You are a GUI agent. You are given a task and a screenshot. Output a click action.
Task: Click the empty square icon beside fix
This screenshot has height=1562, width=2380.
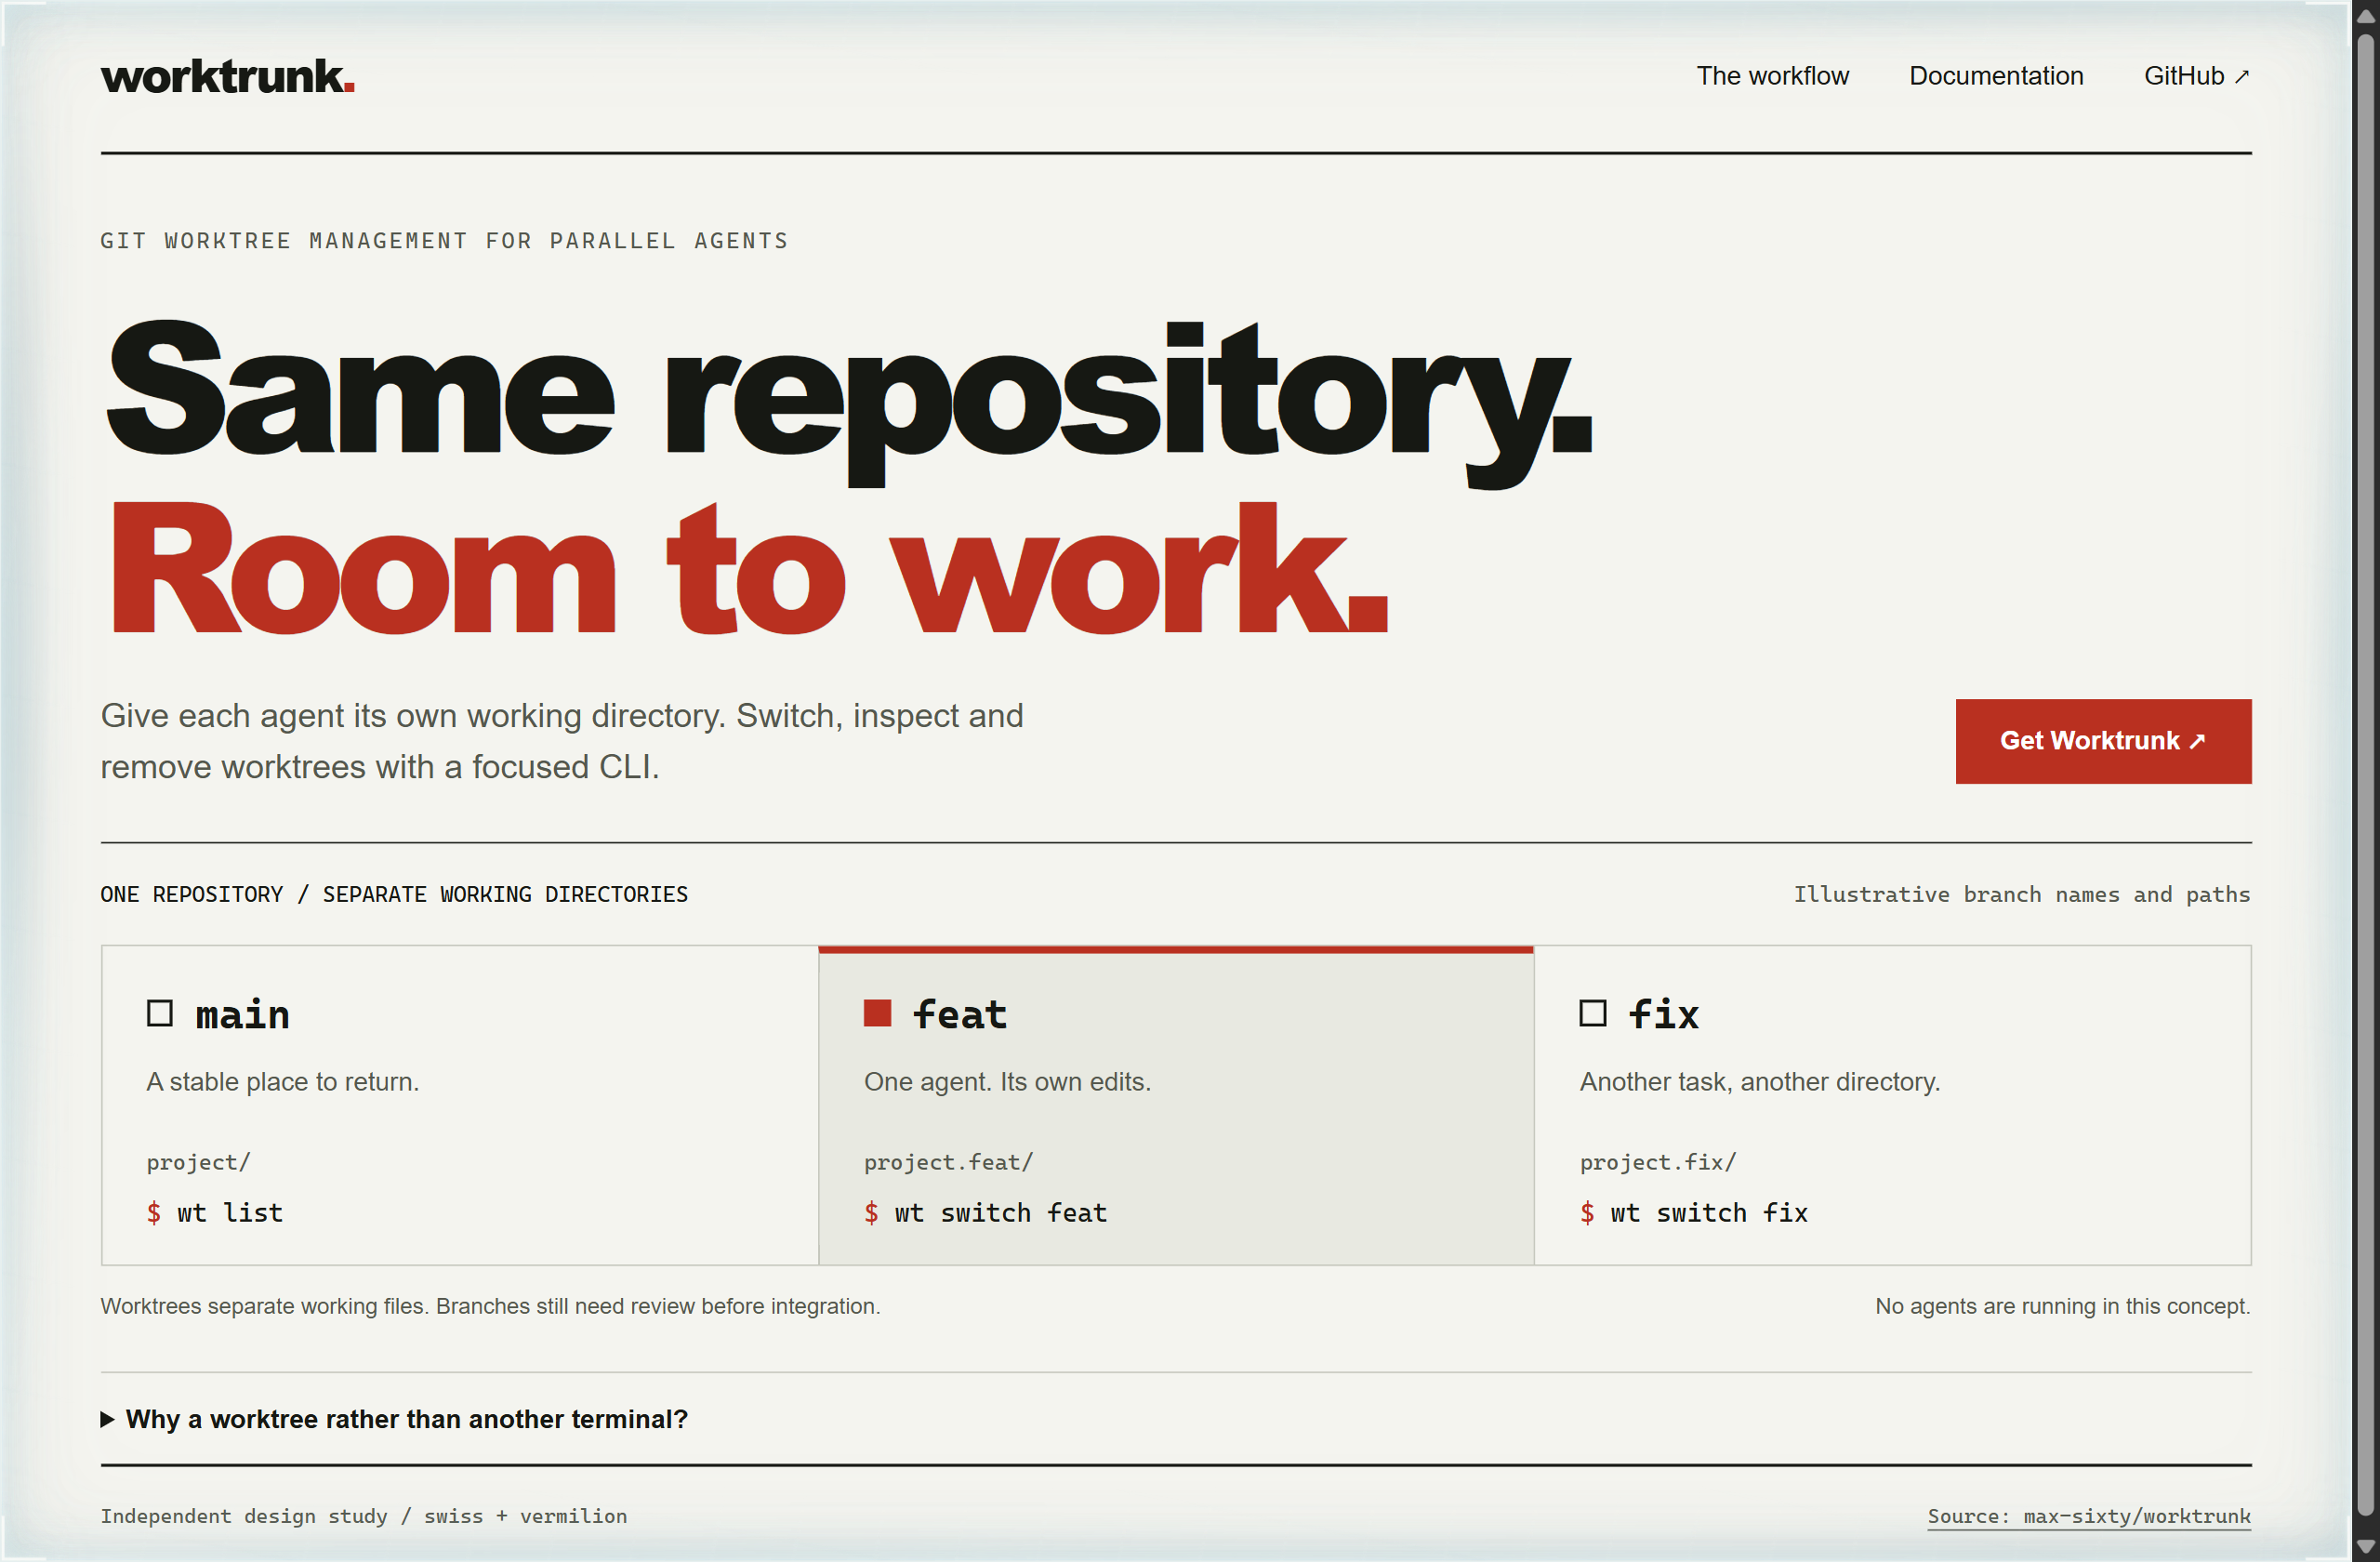tap(1593, 1013)
